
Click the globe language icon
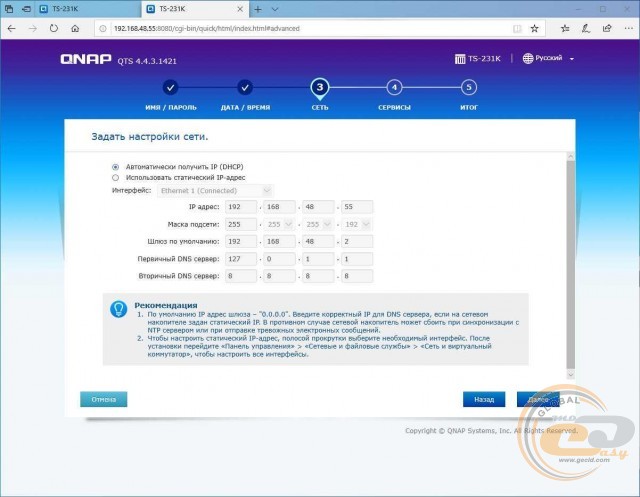pyautogui.click(x=528, y=58)
